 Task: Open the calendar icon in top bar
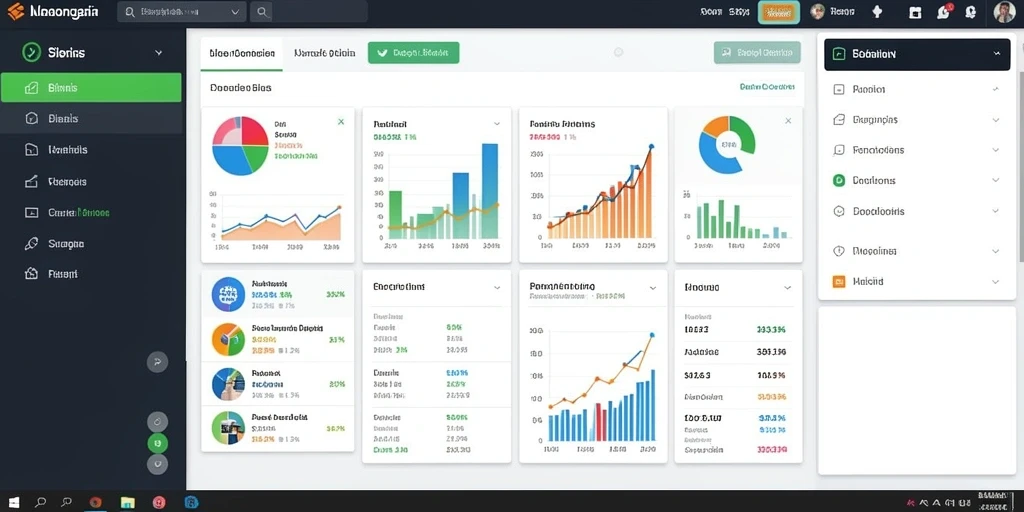coord(916,12)
